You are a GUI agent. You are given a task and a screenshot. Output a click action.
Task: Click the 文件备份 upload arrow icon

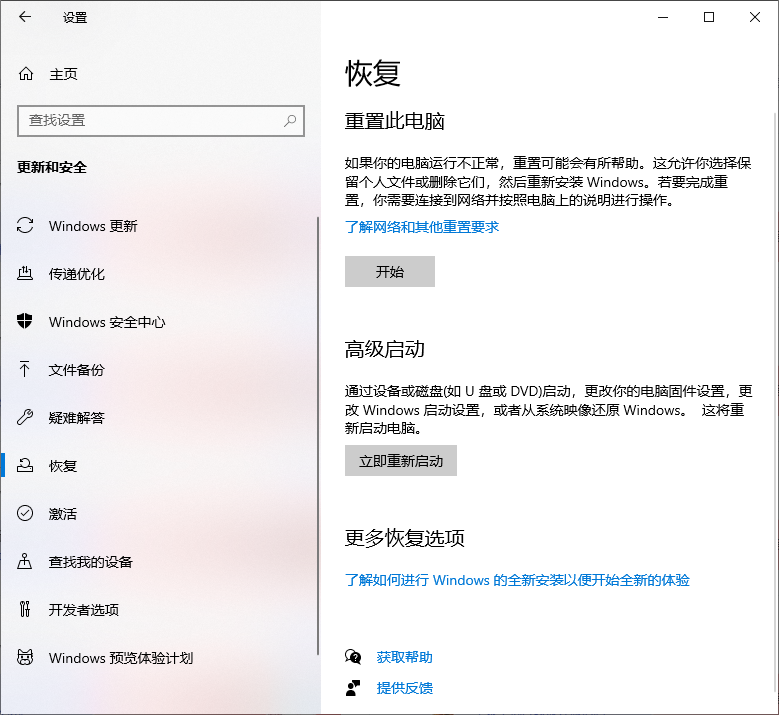(25, 369)
